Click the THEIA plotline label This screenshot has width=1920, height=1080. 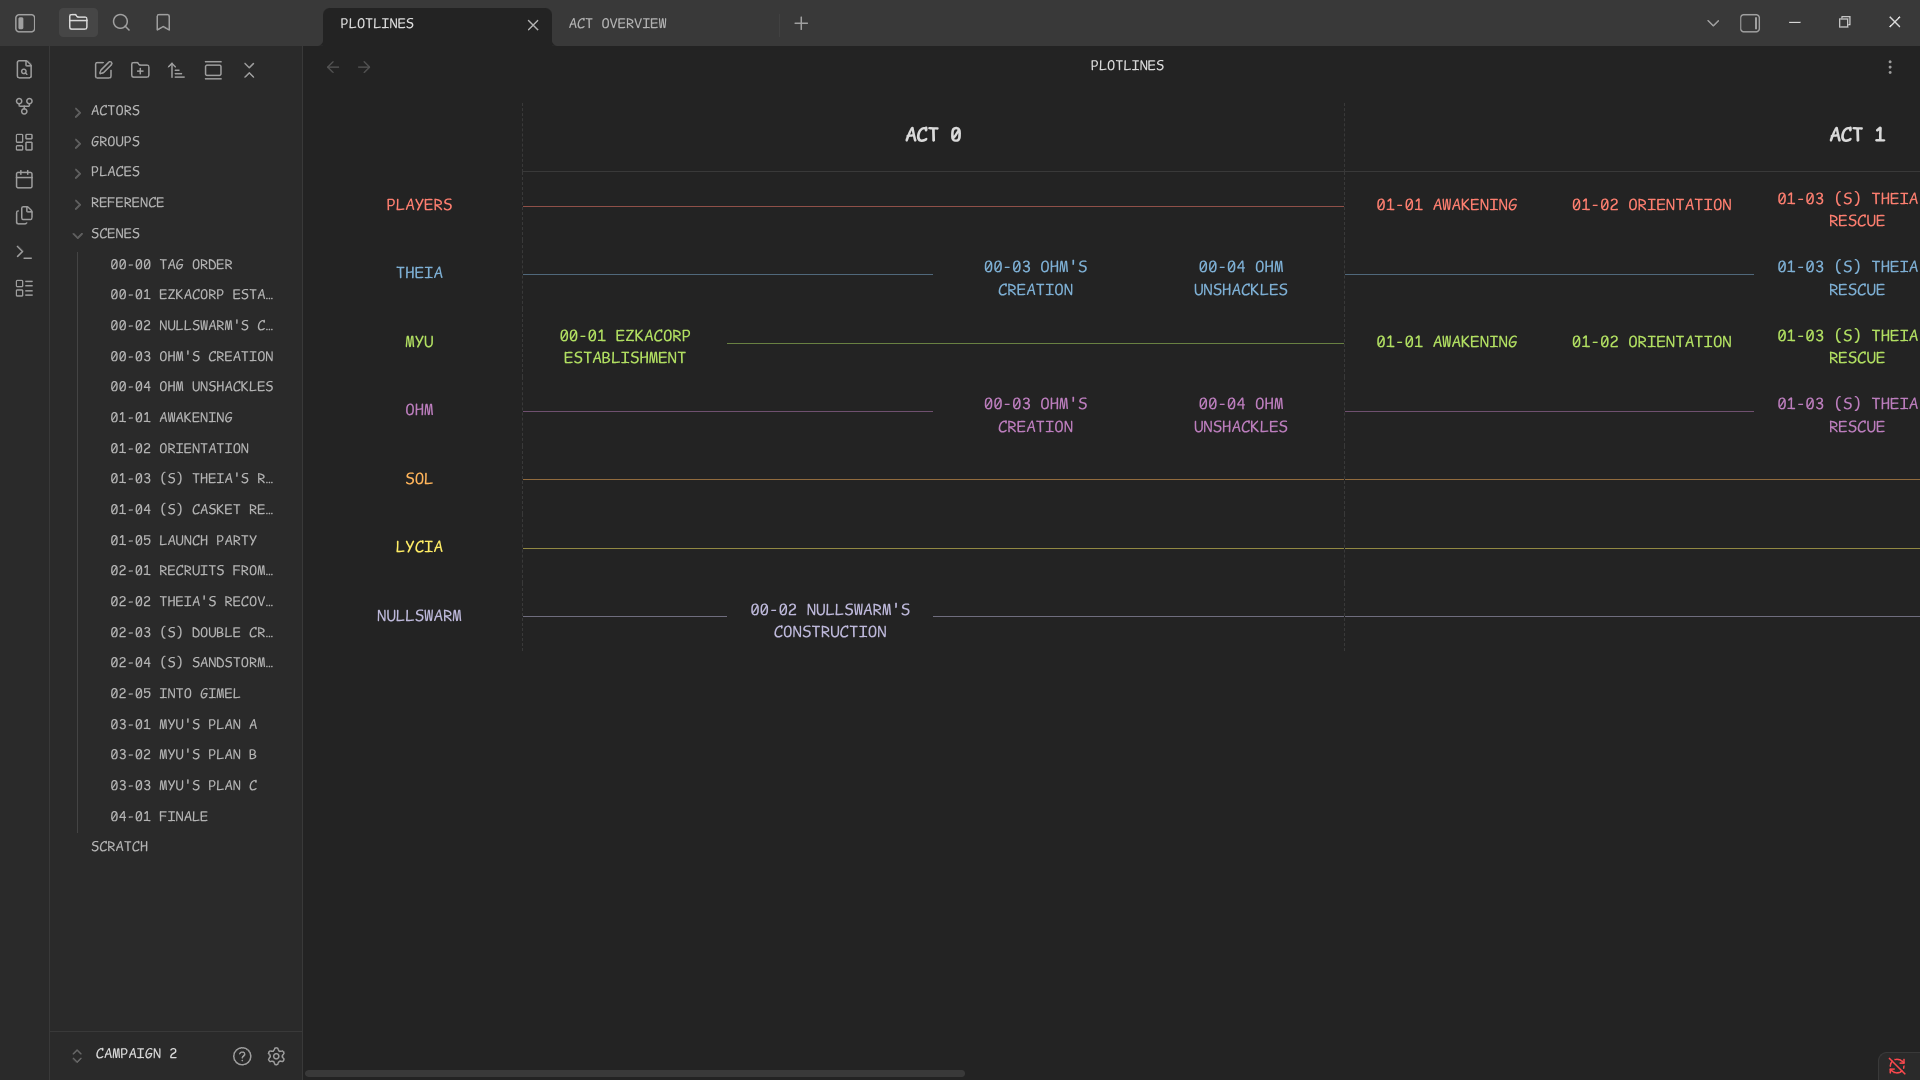point(419,273)
